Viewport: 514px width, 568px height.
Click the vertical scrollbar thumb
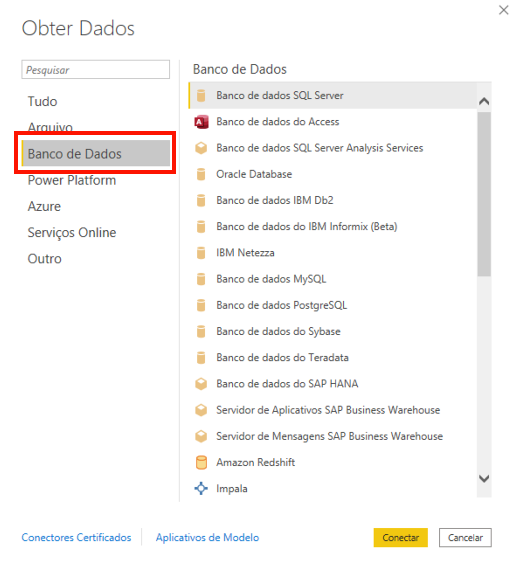[484, 194]
